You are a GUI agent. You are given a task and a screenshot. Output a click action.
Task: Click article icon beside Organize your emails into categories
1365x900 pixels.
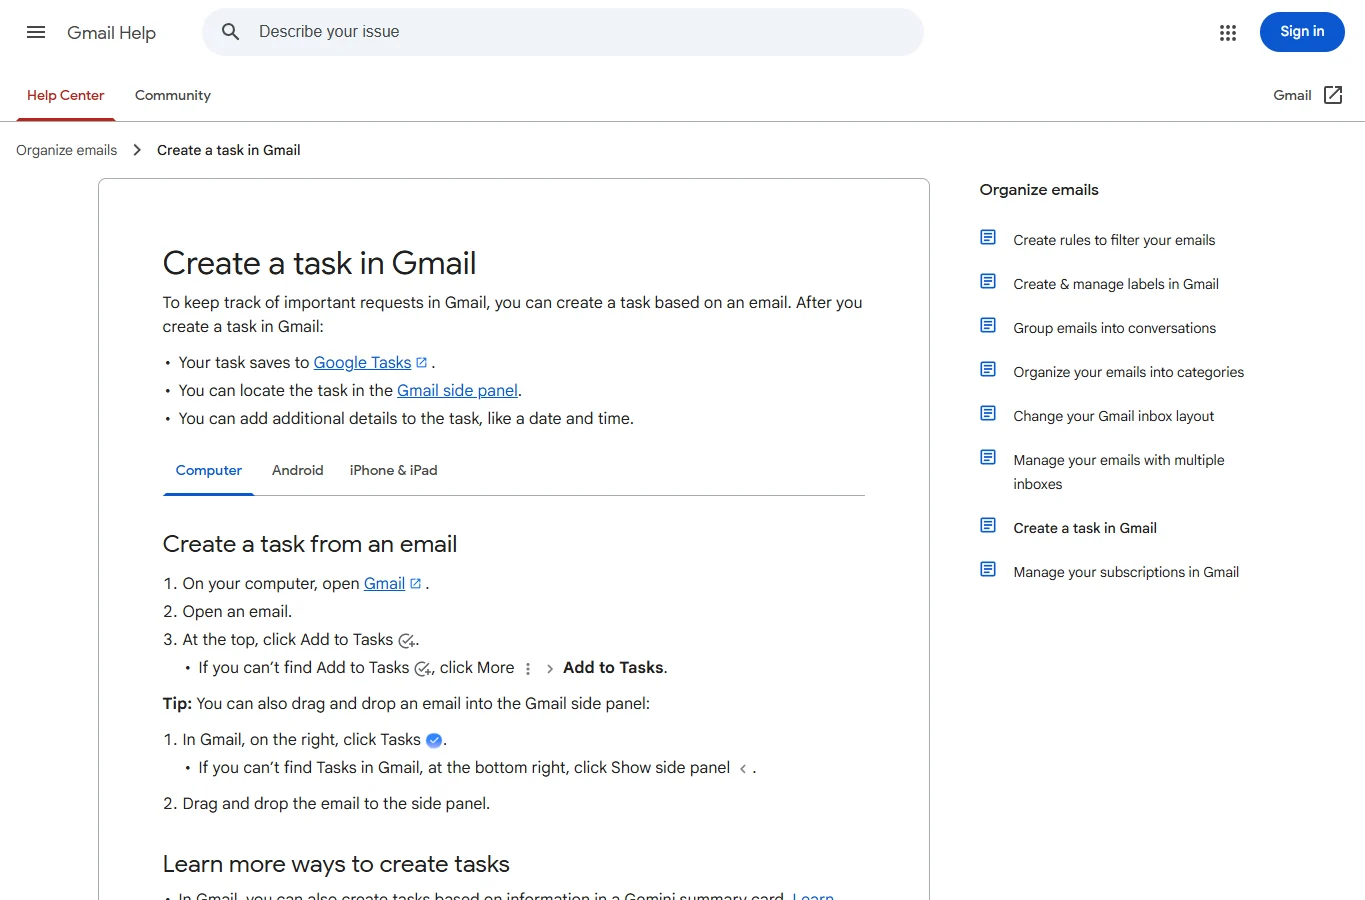click(988, 369)
